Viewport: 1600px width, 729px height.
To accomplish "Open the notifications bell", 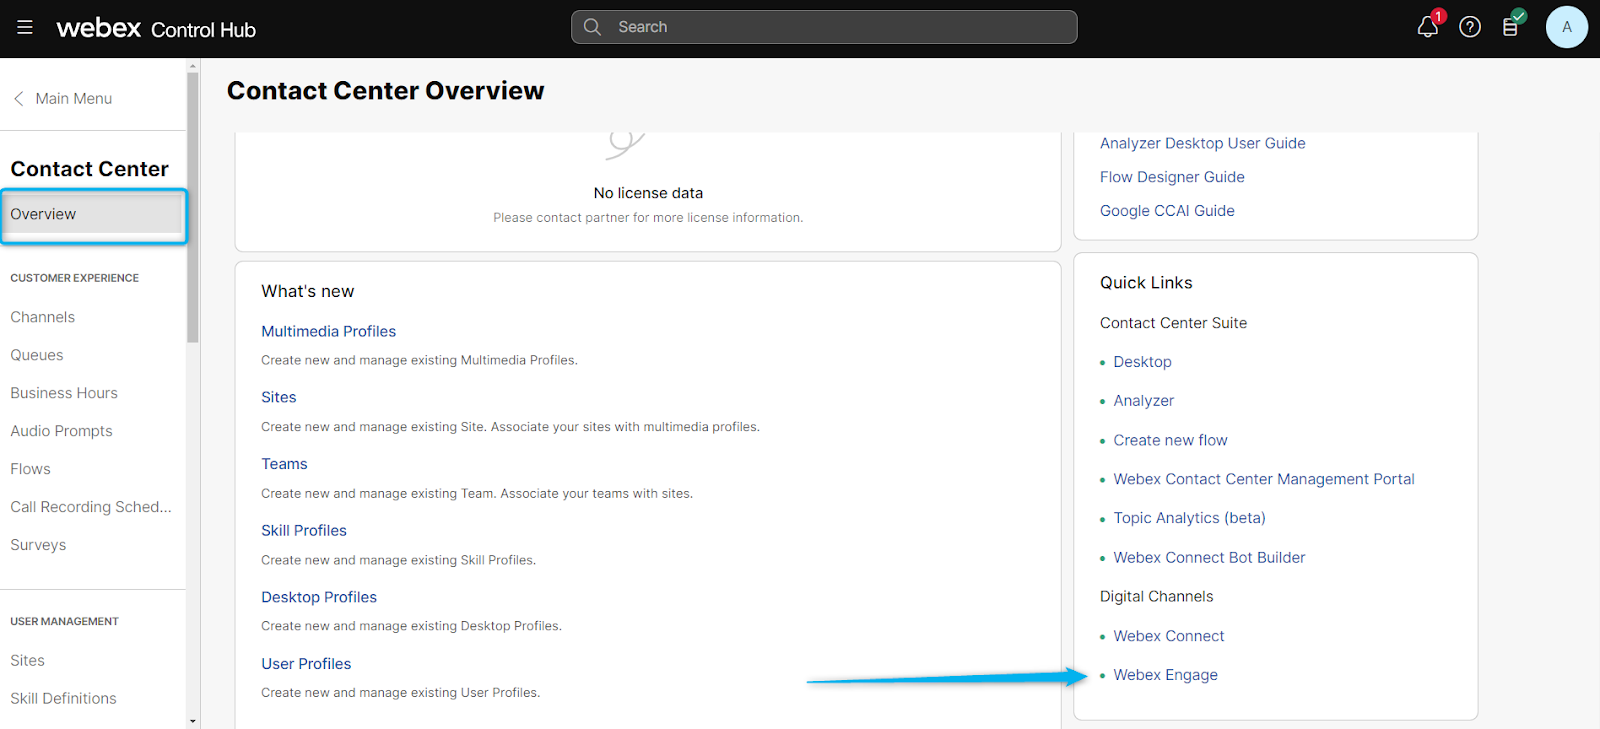I will tap(1428, 27).
